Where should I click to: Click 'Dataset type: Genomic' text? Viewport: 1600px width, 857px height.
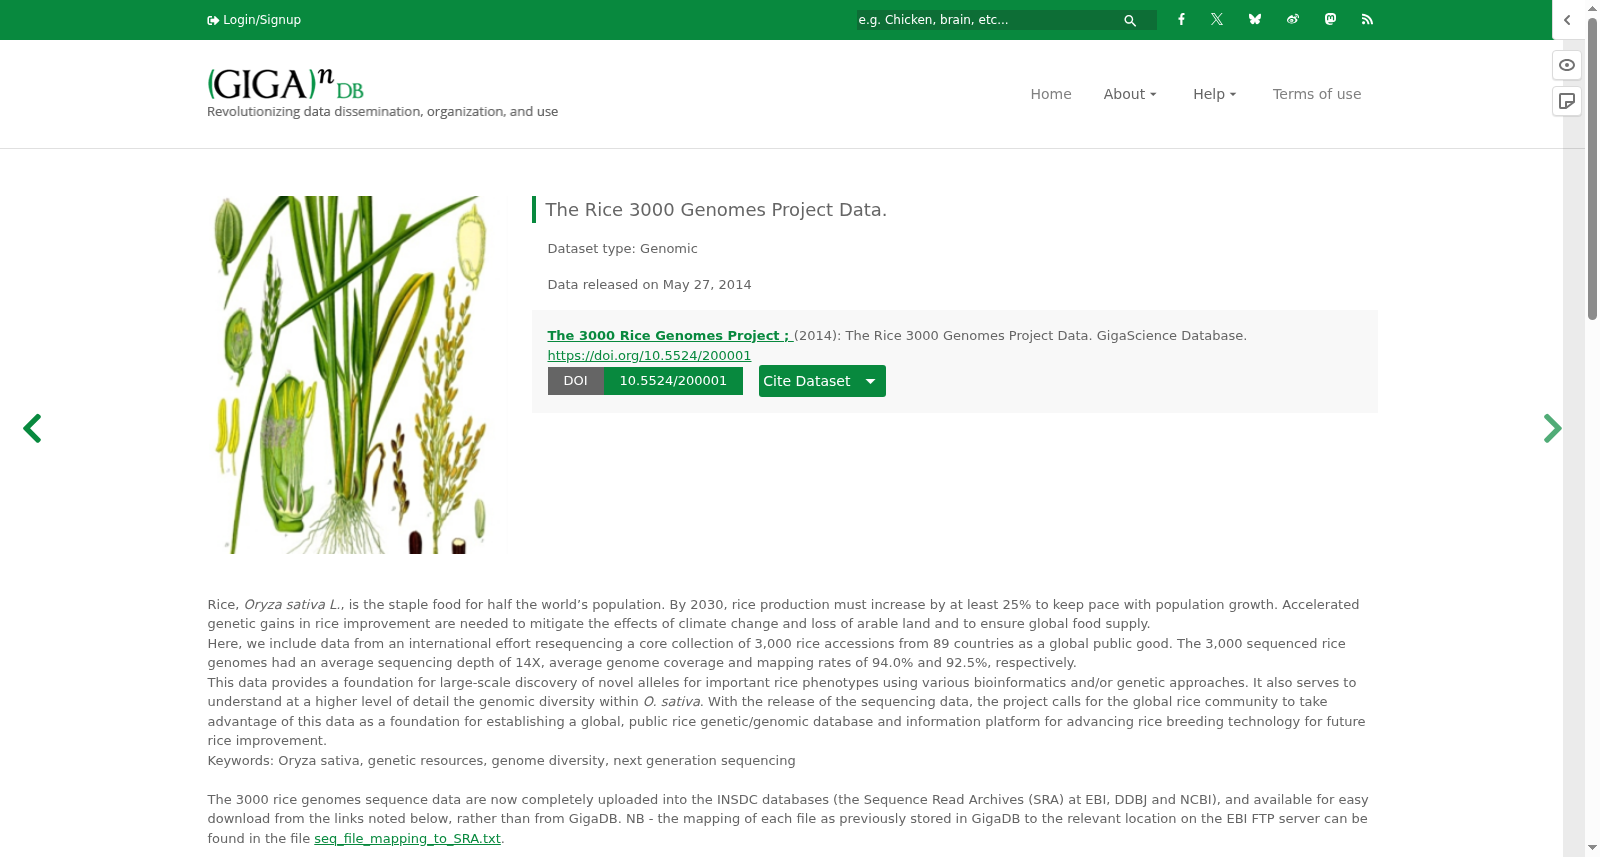[x=622, y=249]
